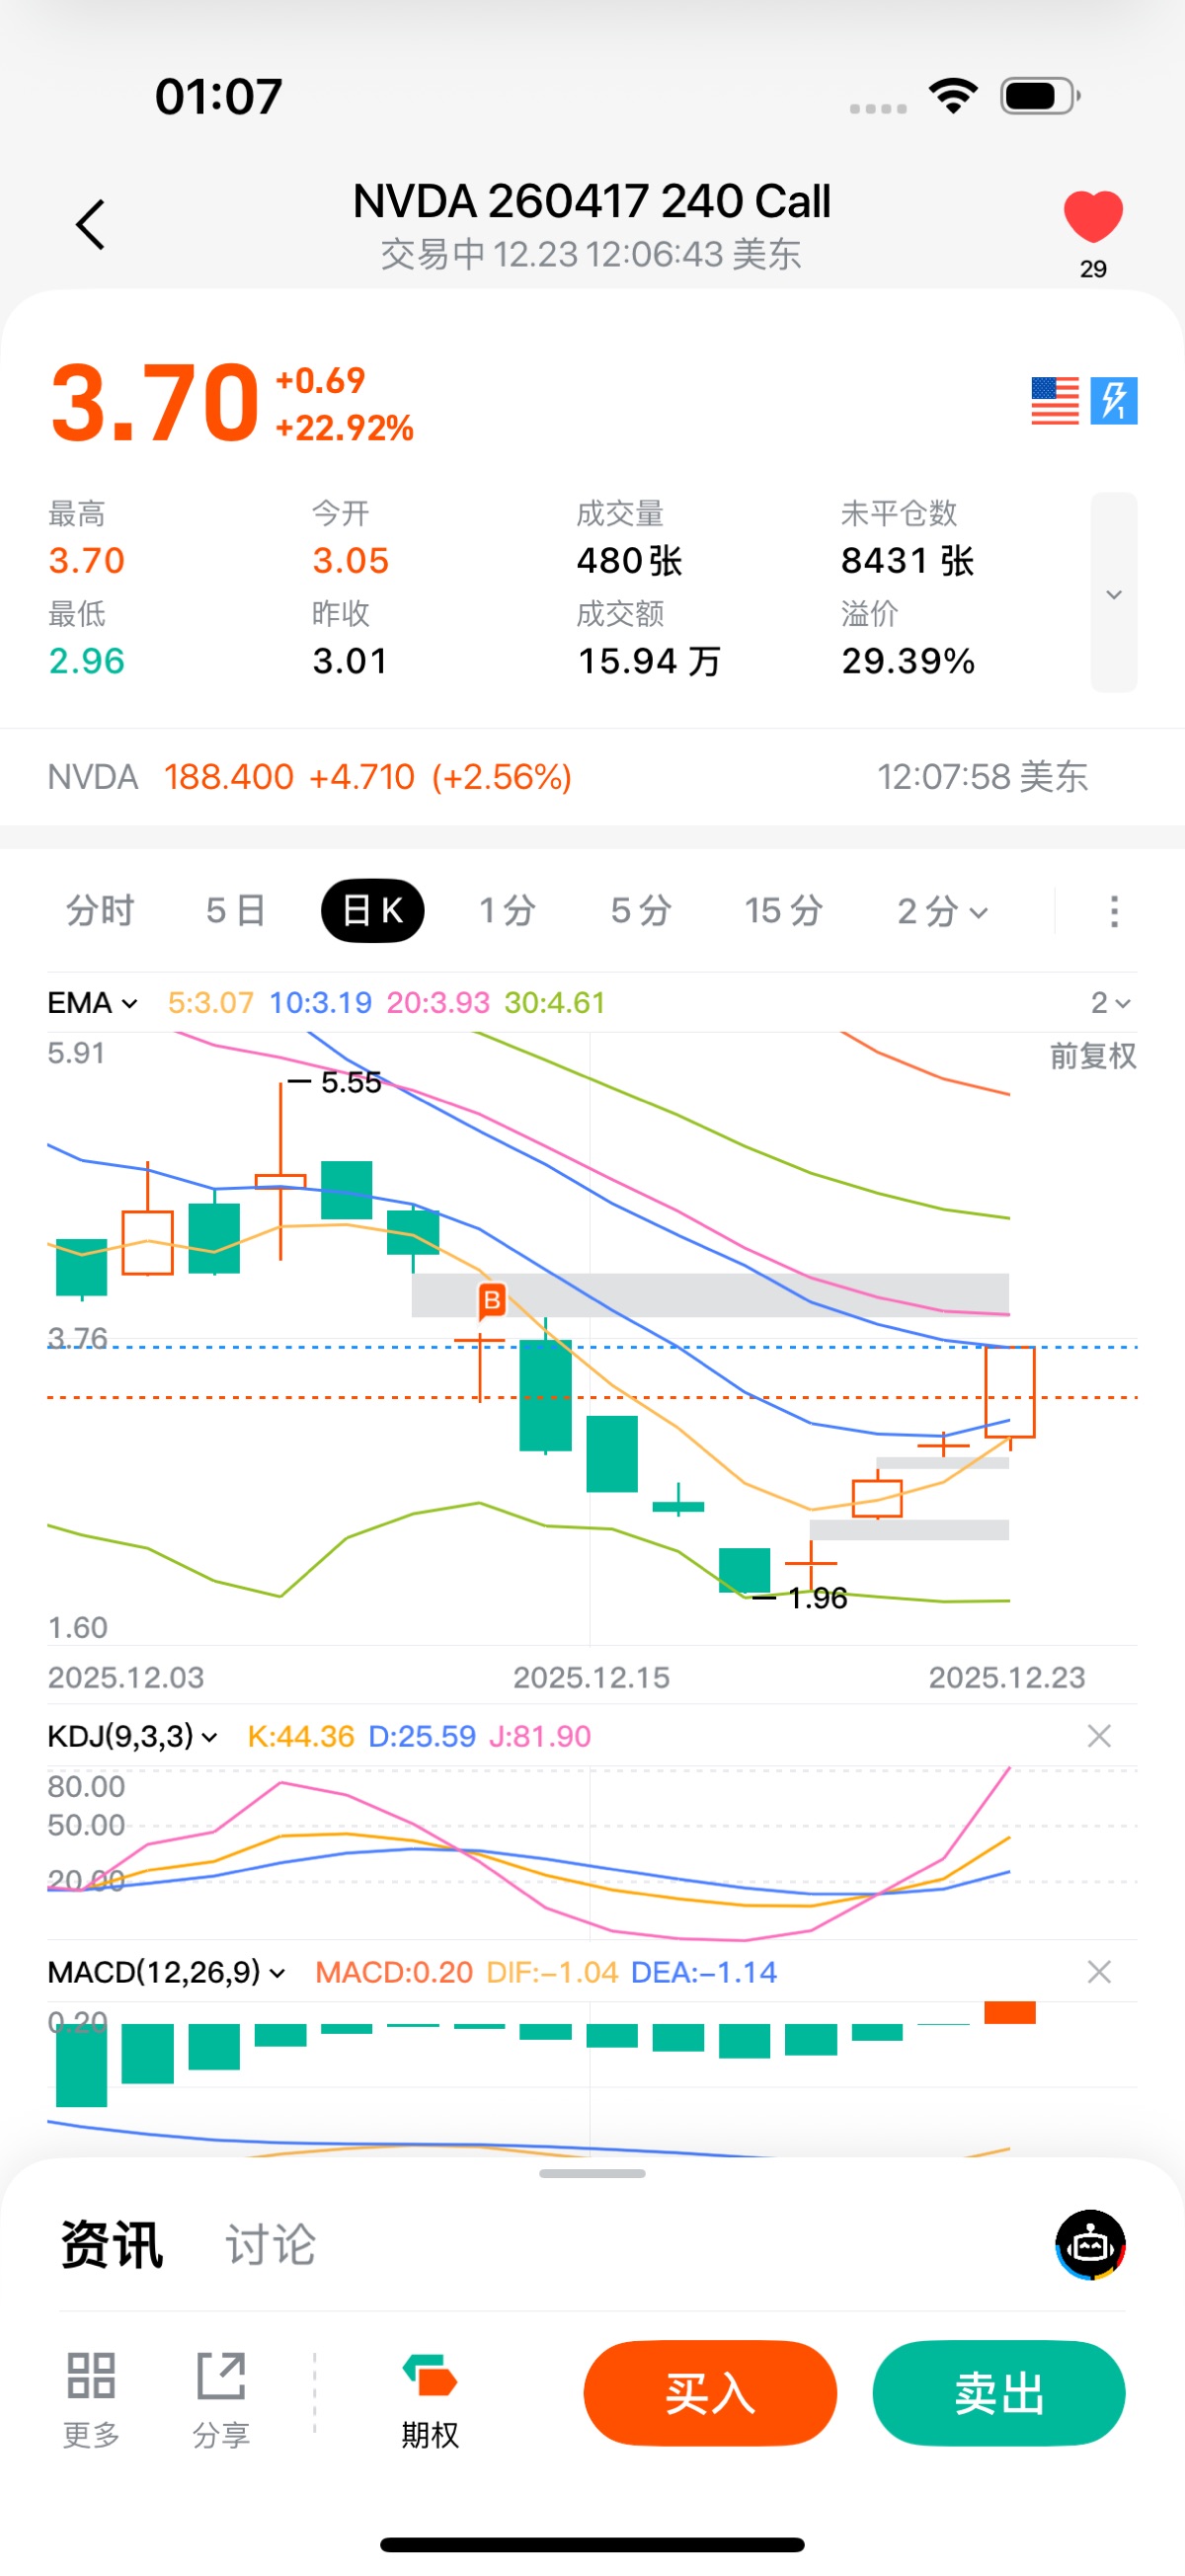Toggle the red heart favorite icon

(1092, 216)
